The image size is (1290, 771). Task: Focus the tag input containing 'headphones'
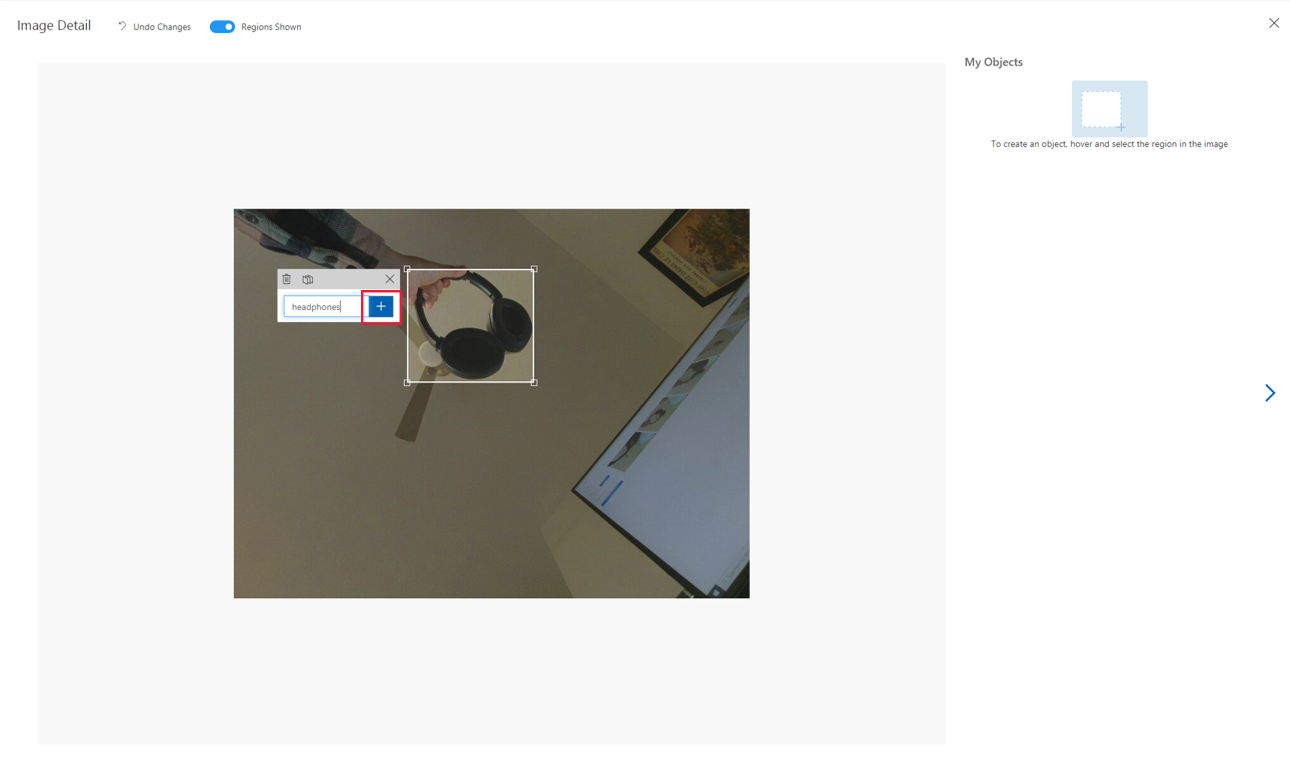(324, 307)
